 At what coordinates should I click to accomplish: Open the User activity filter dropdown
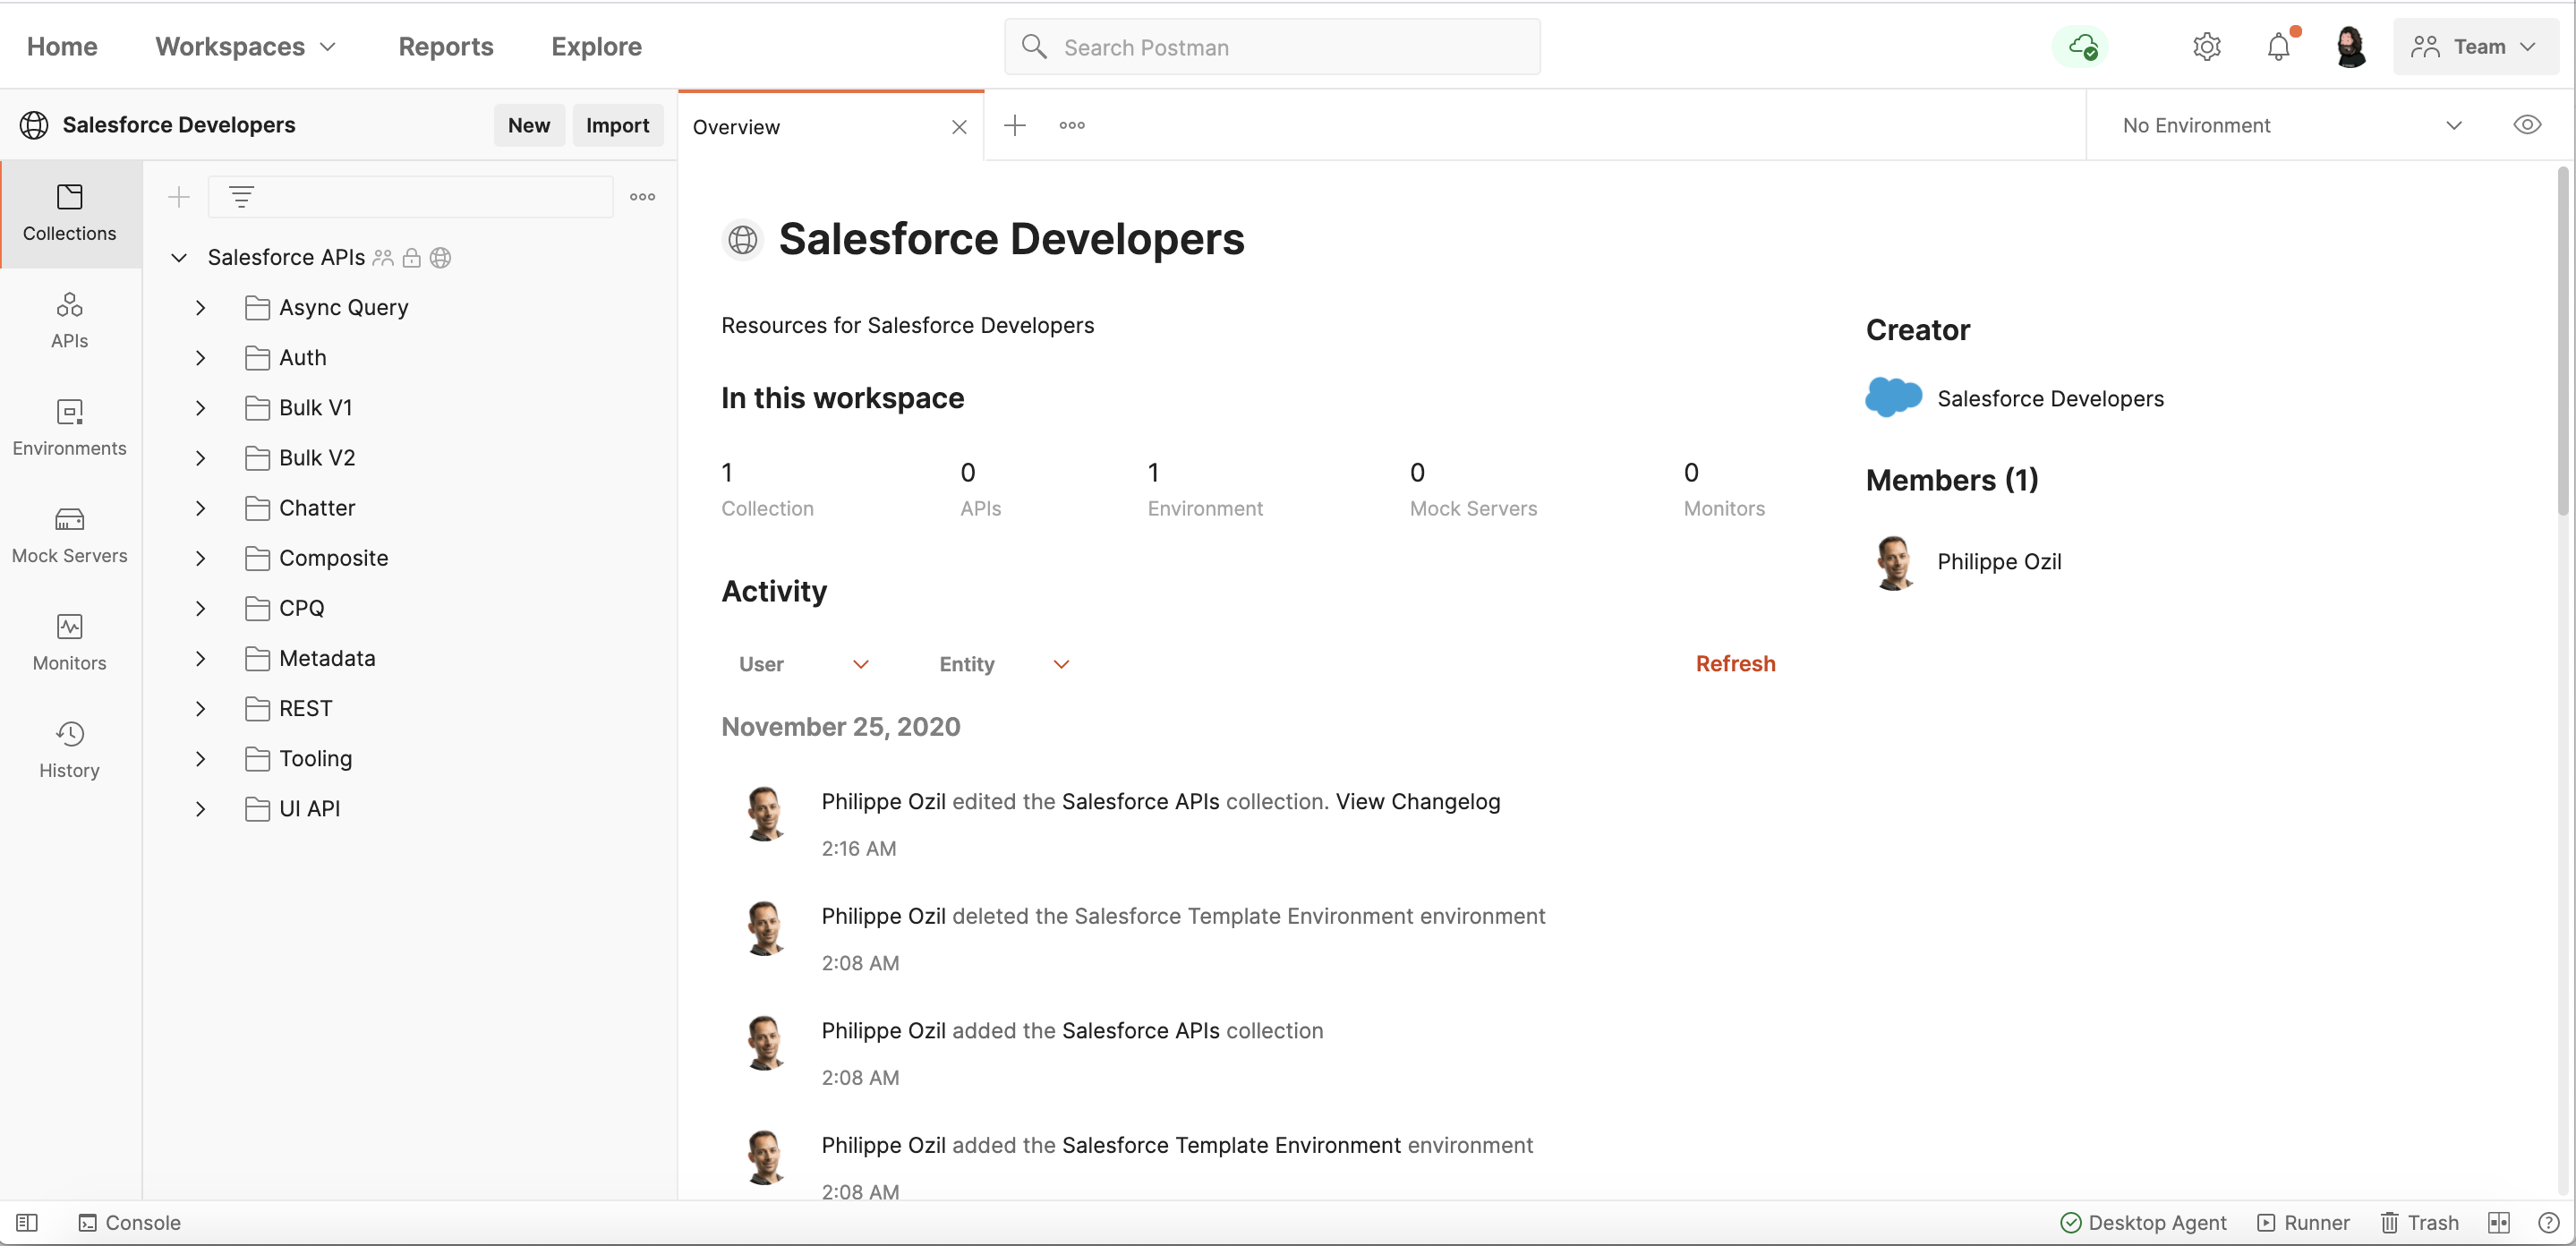pos(804,664)
